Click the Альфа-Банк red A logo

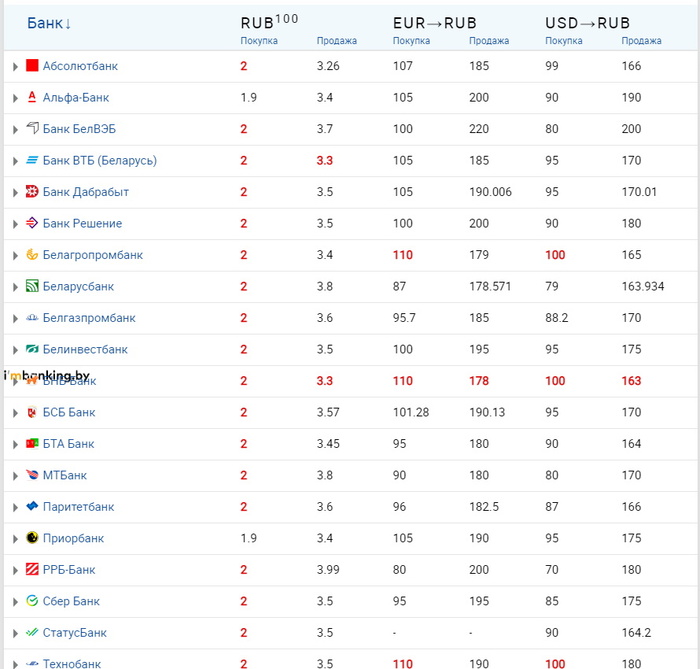coord(32,97)
